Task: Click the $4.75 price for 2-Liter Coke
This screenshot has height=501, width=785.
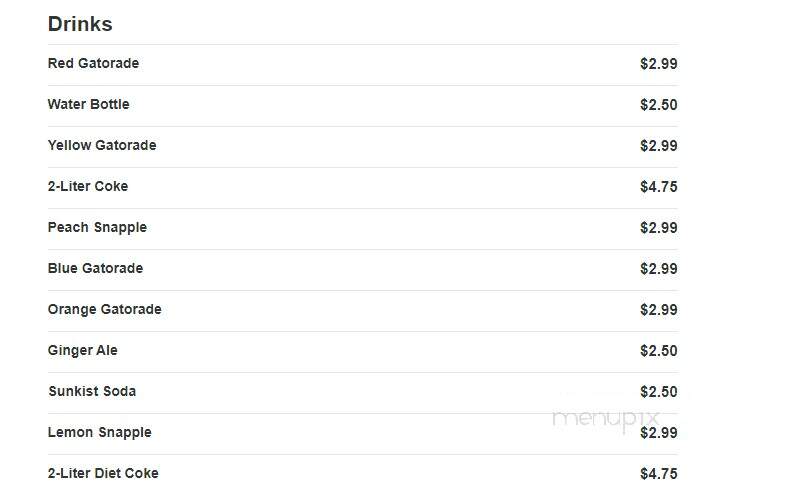Action: (x=659, y=187)
